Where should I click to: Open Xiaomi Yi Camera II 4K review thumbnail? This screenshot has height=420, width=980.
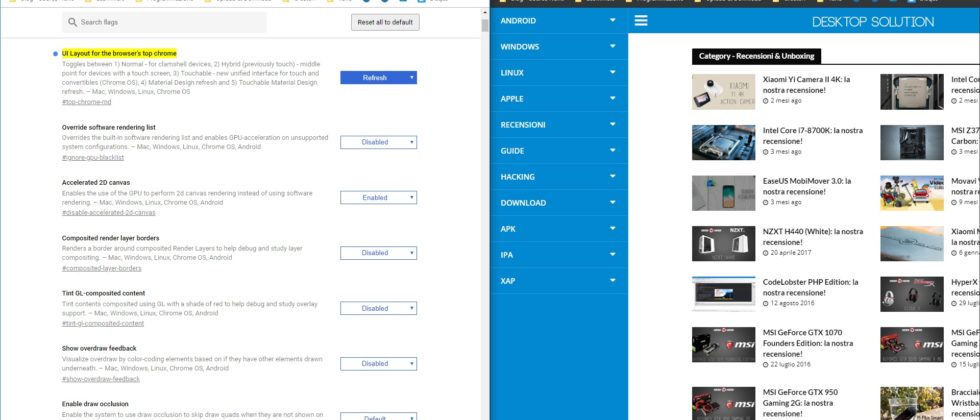click(724, 92)
